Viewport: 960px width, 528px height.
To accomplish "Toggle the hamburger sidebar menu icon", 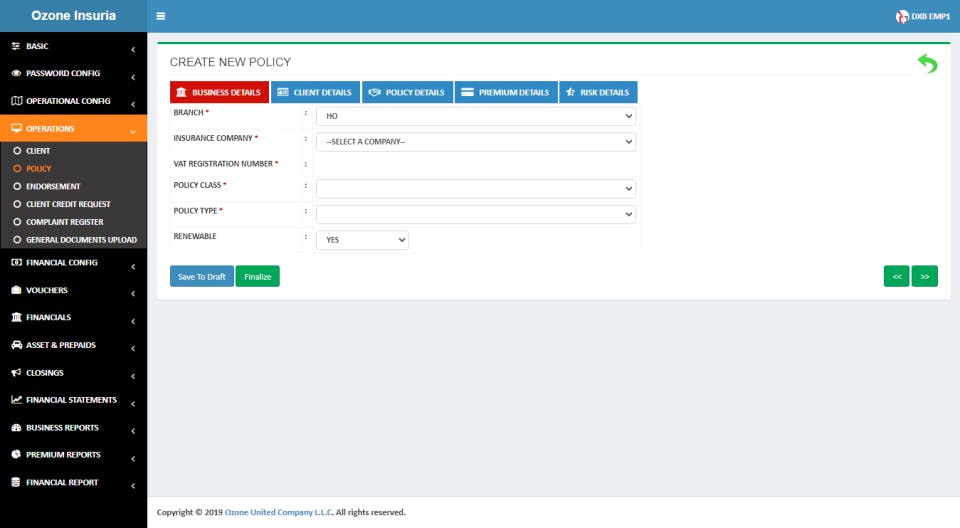I will [160, 16].
